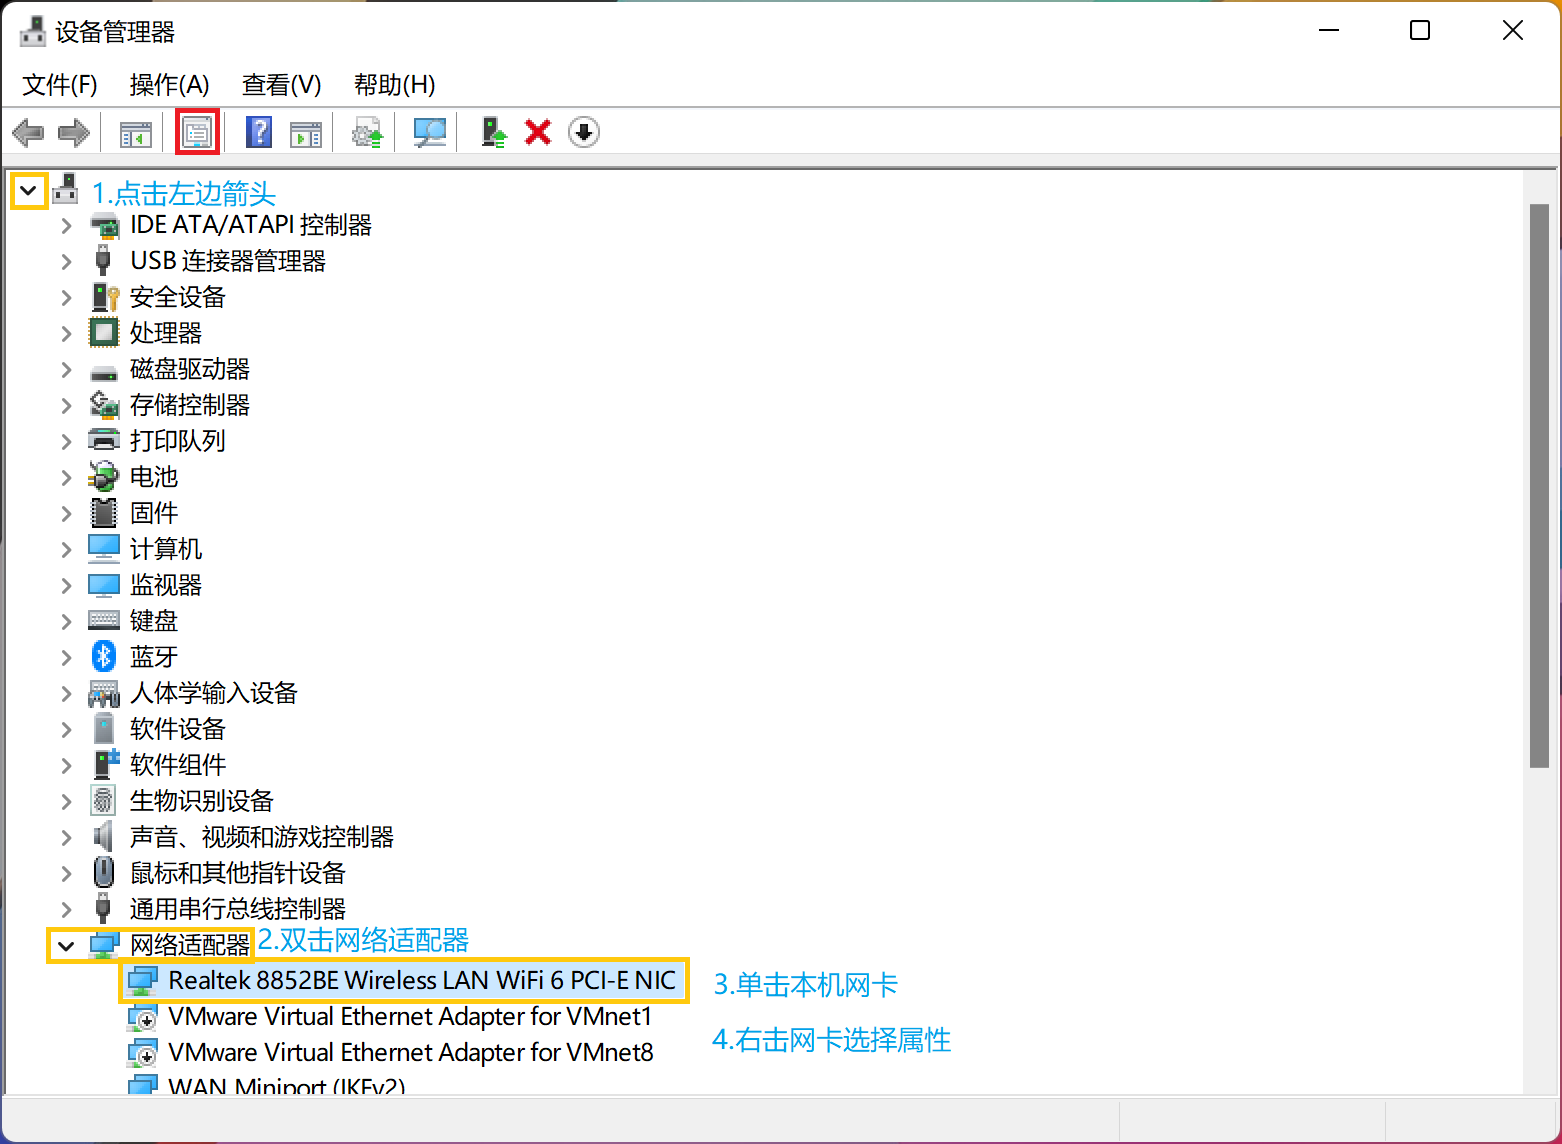
Task: Click the 网络适配器 network icon
Action: click(x=104, y=945)
